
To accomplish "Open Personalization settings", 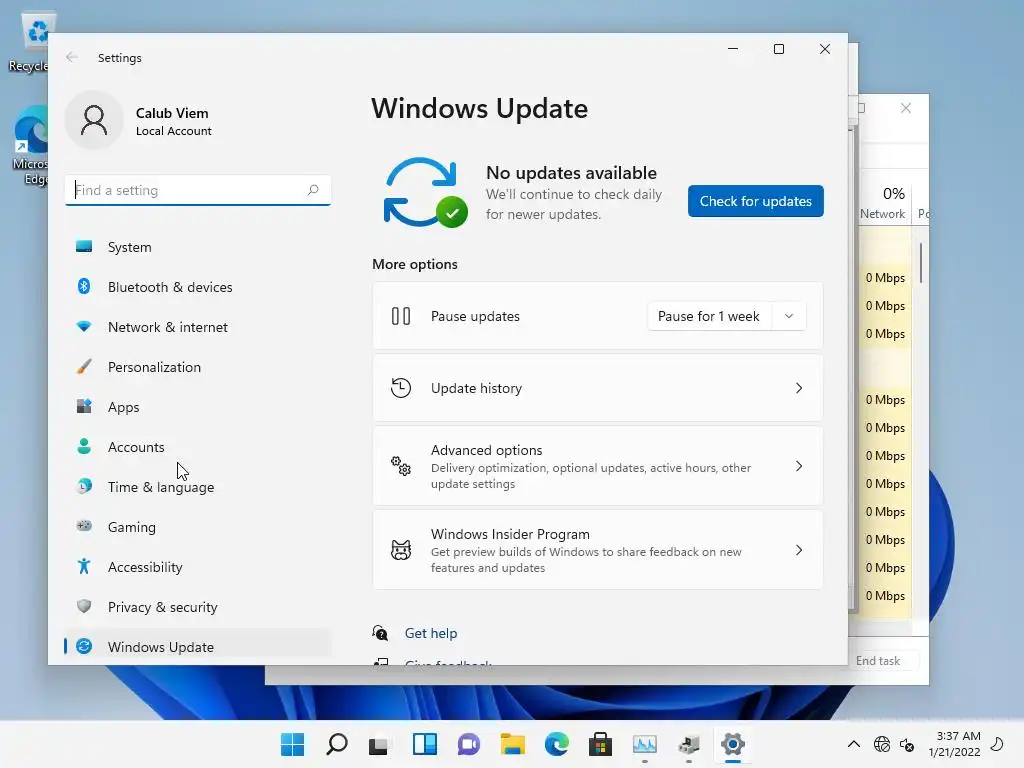I will (198, 366).
